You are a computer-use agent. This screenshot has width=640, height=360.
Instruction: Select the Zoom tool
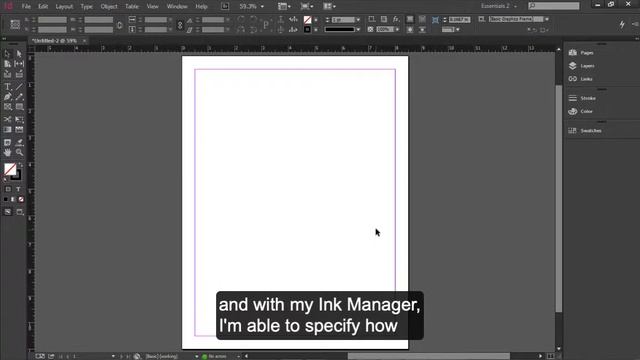tap(19, 152)
